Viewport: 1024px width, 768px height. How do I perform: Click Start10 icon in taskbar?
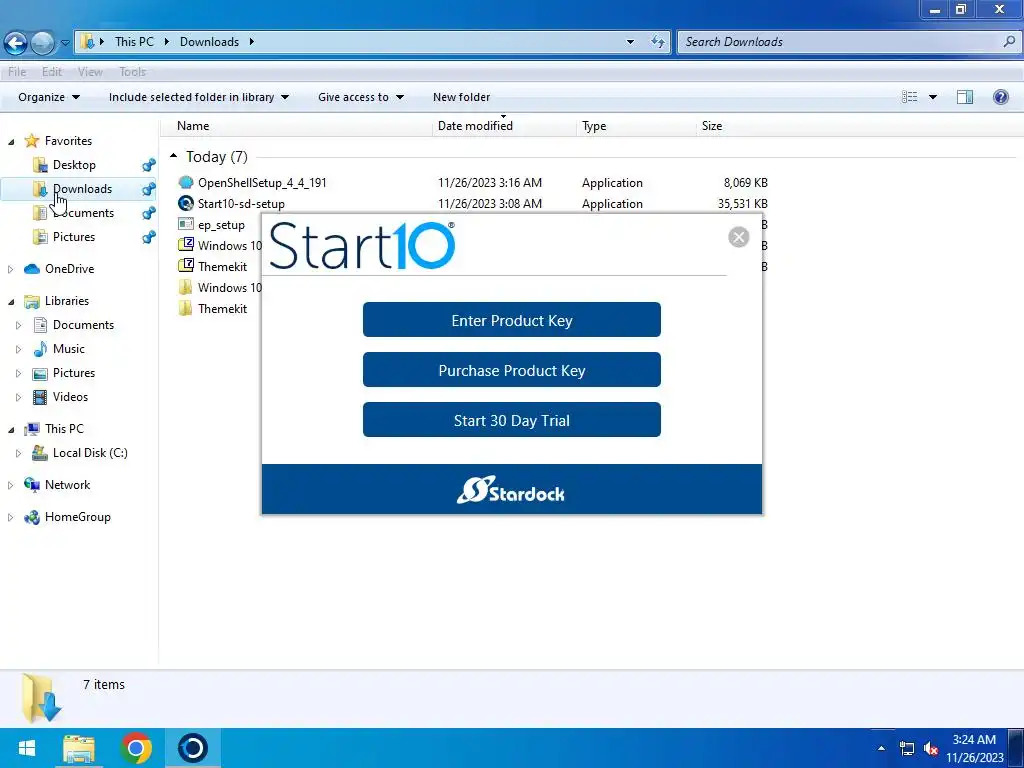pos(193,748)
